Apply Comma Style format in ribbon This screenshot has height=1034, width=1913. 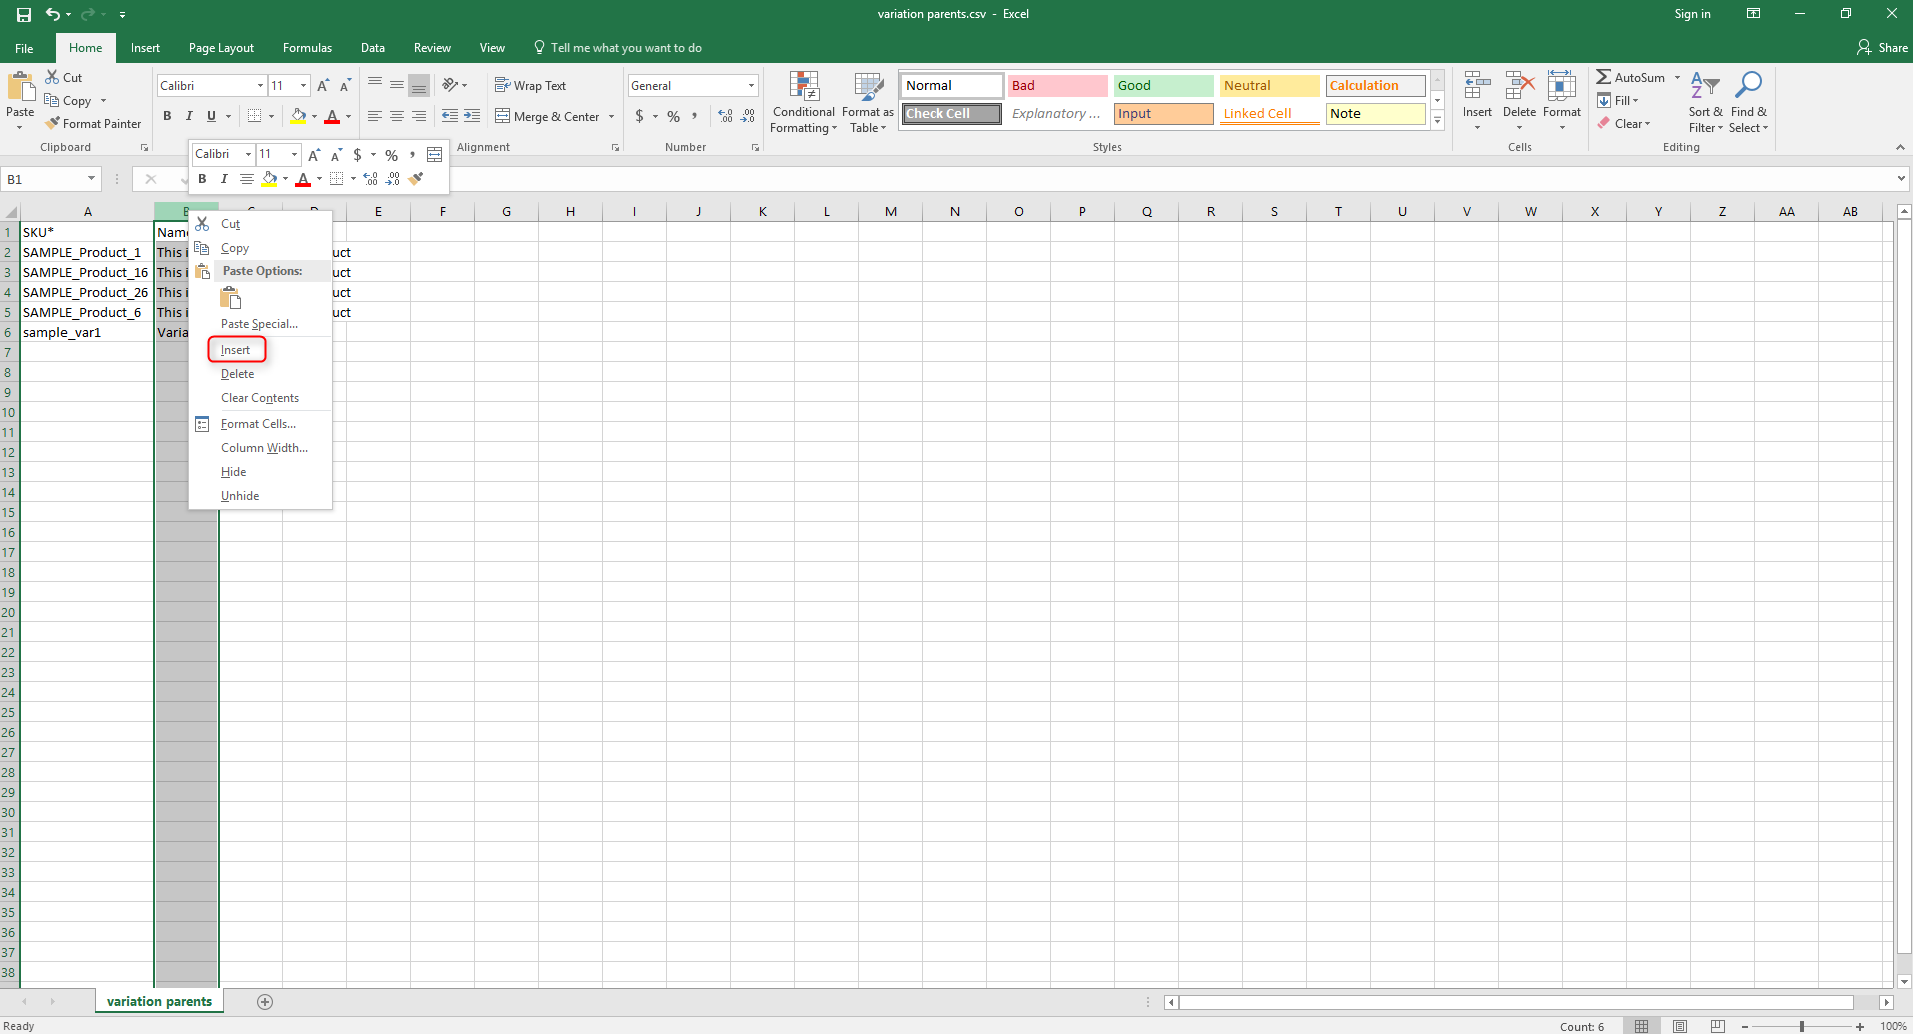coord(695,117)
